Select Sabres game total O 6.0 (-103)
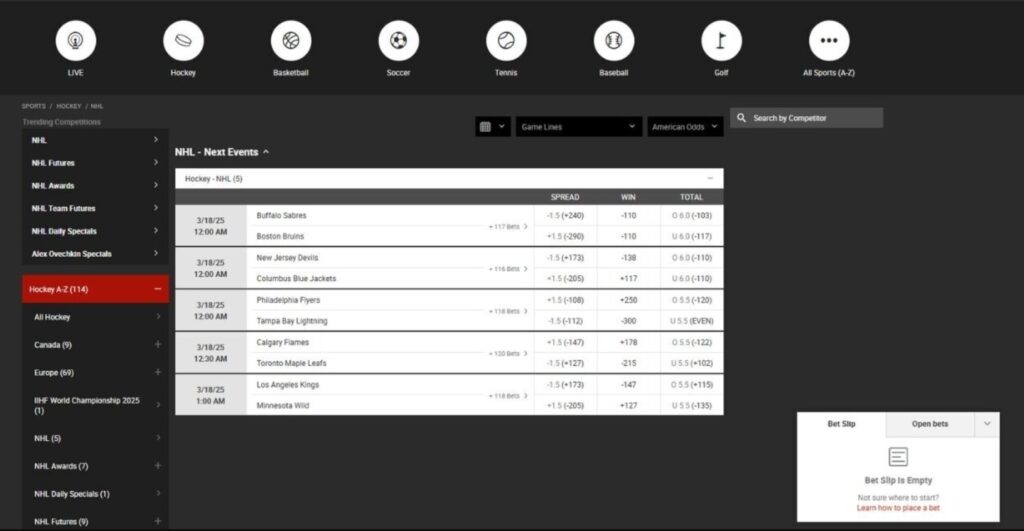 [x=692, y=216]
